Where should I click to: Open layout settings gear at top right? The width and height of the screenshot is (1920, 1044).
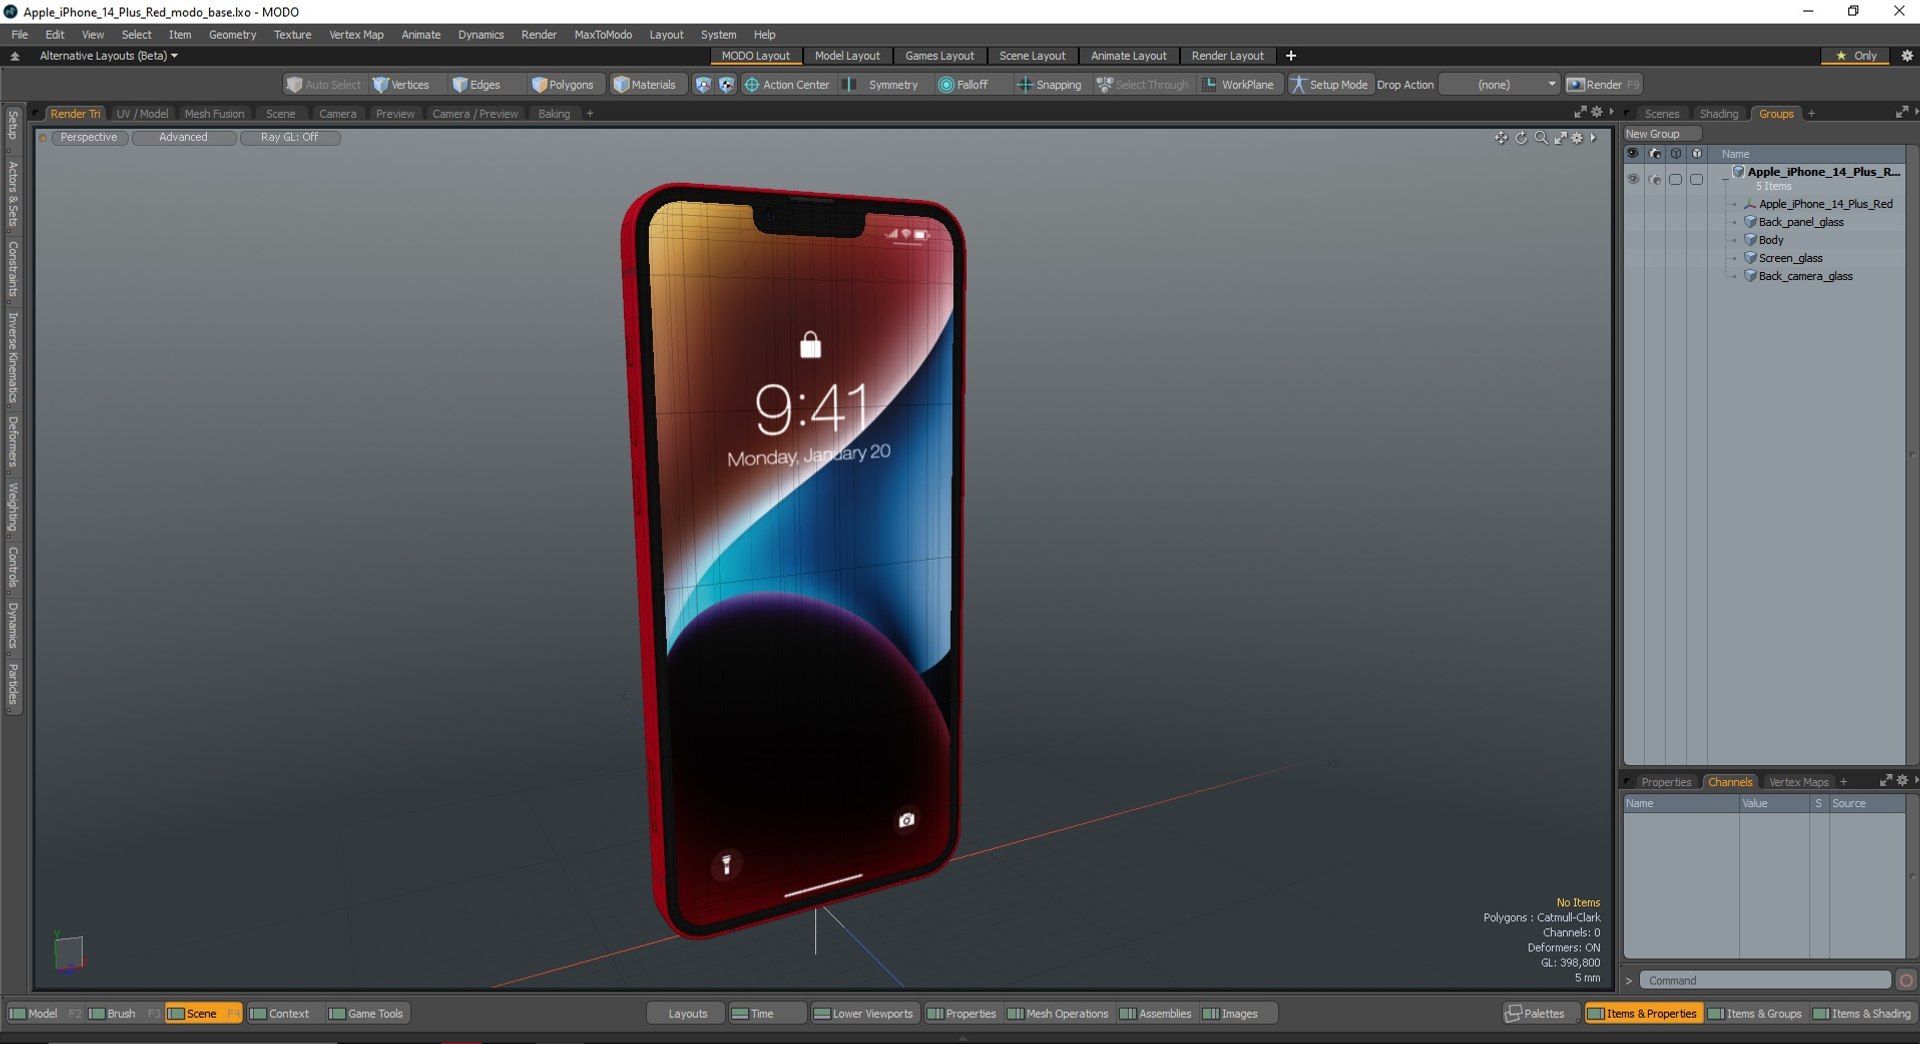(x=1907, y=56)
